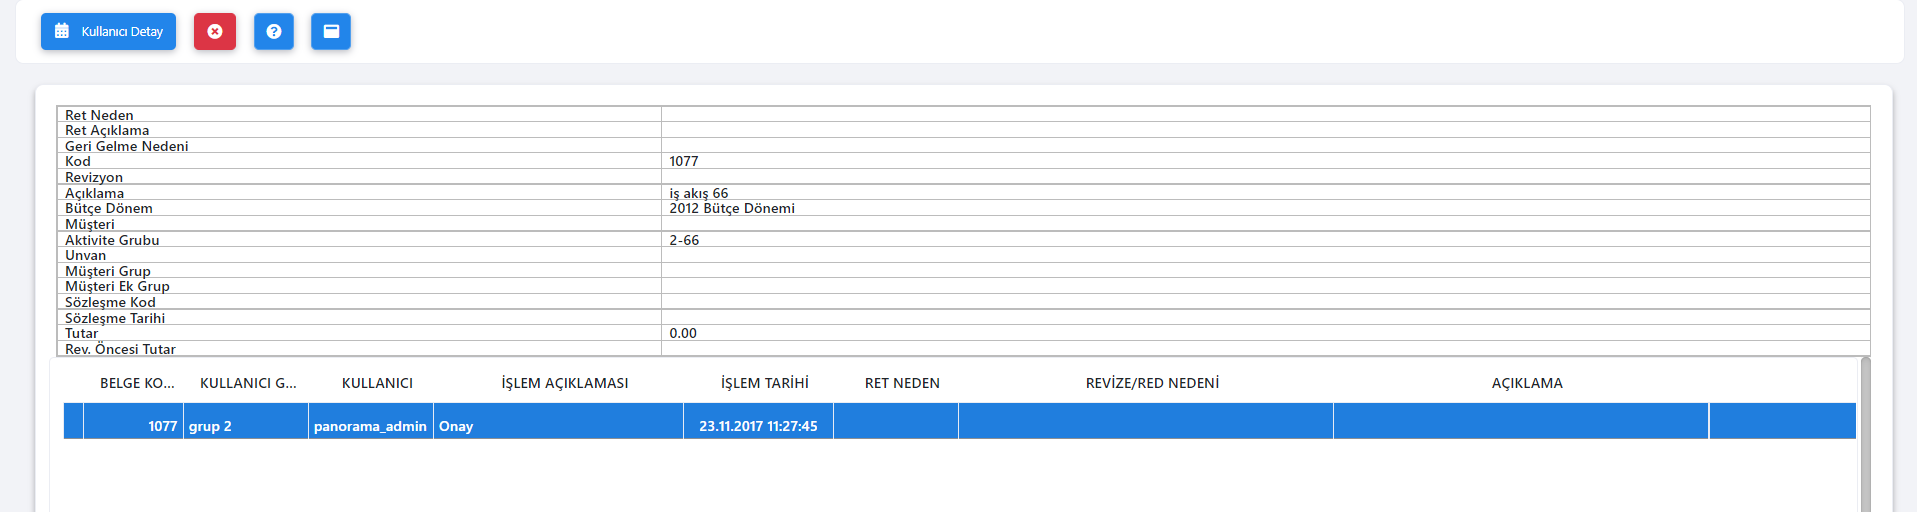Click the date 23.11.2017 11:27:45 cell
Viewport: 1917px width, 512px height.
[x=759, y=421]
